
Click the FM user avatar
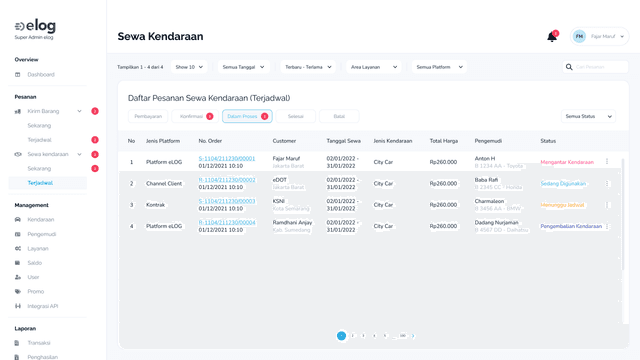point(579,36)
